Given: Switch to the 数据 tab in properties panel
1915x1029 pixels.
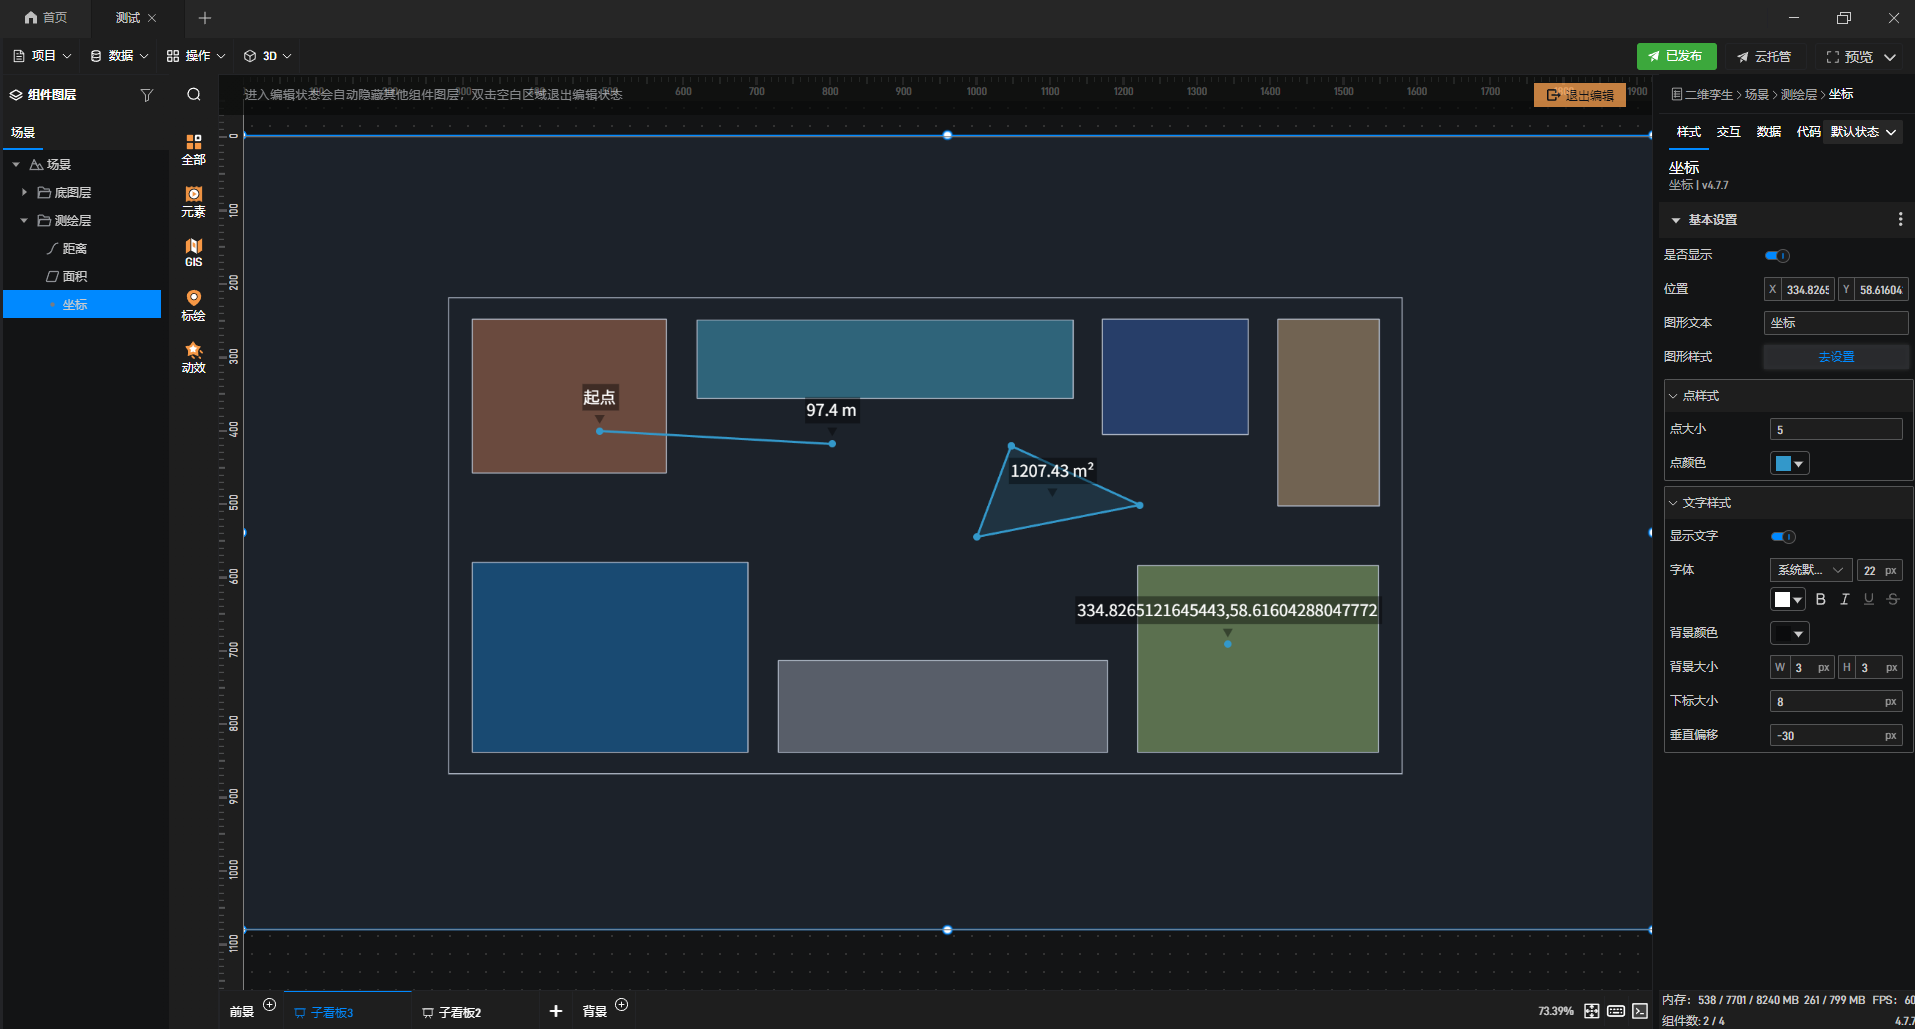Looking at the screenshot, I should [x=1769, y=132].
